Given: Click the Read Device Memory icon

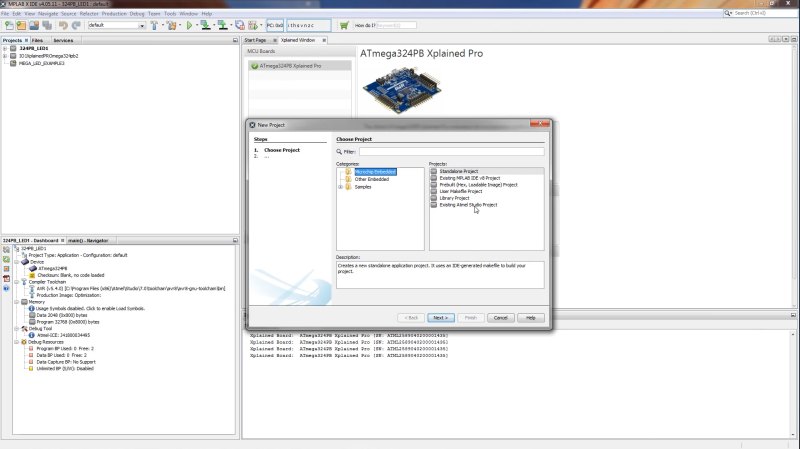Looking at the screenshot, I should 222,25.
